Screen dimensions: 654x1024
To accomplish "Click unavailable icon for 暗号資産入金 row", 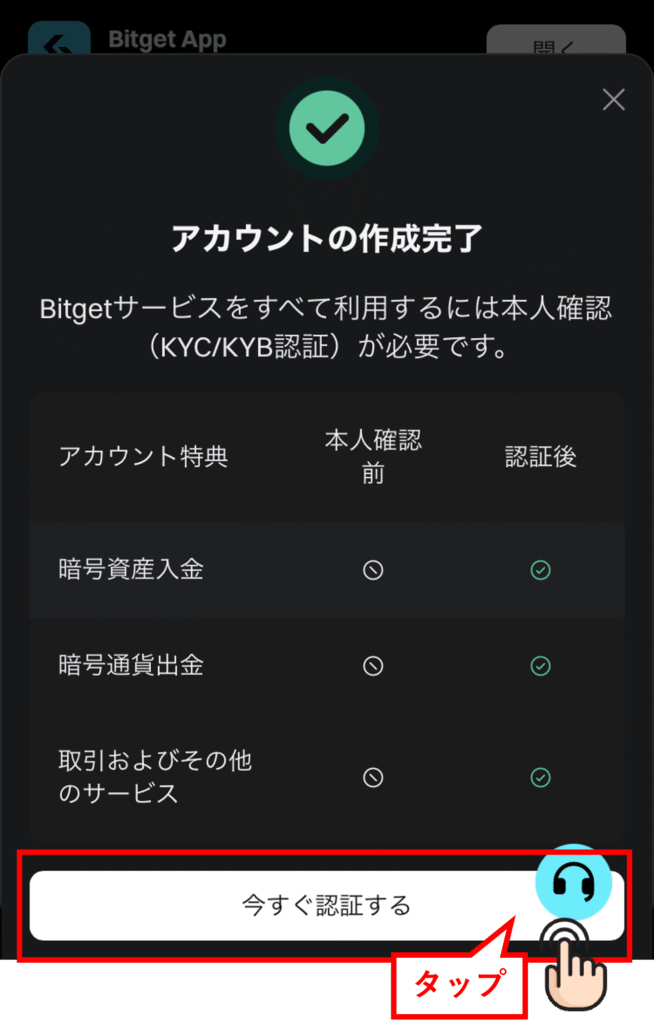I will pos(373,570).
